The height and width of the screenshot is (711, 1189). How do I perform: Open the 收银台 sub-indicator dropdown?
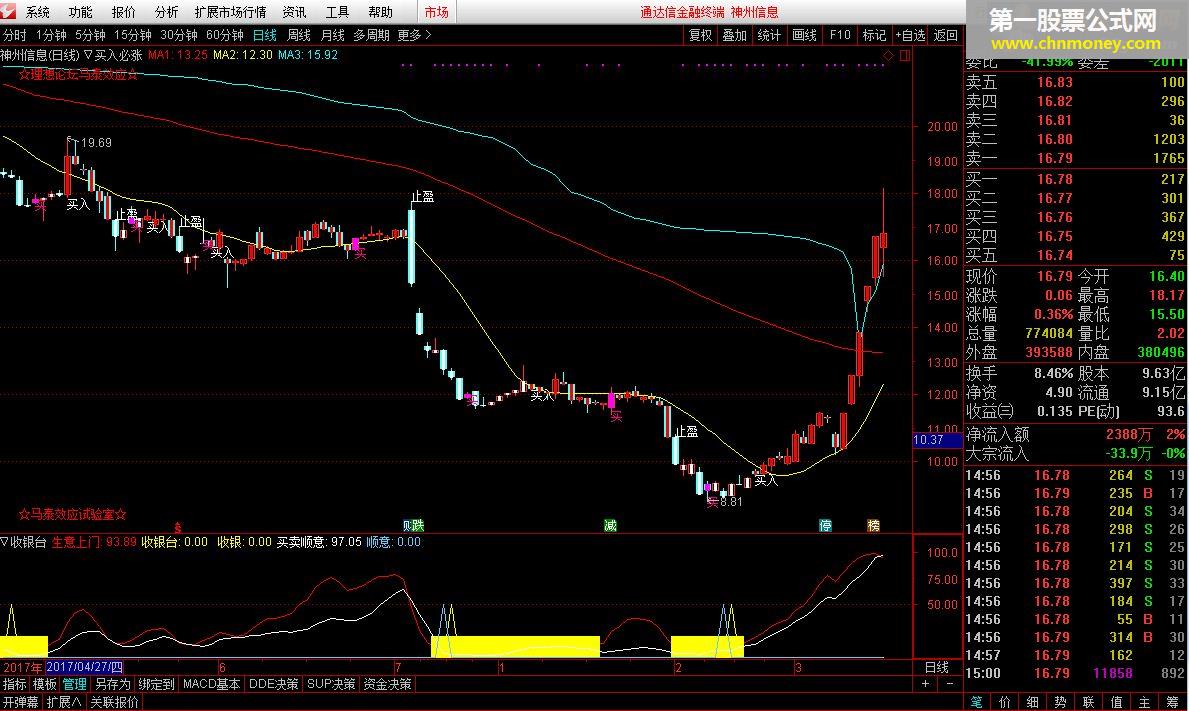[x=24, y=542]
